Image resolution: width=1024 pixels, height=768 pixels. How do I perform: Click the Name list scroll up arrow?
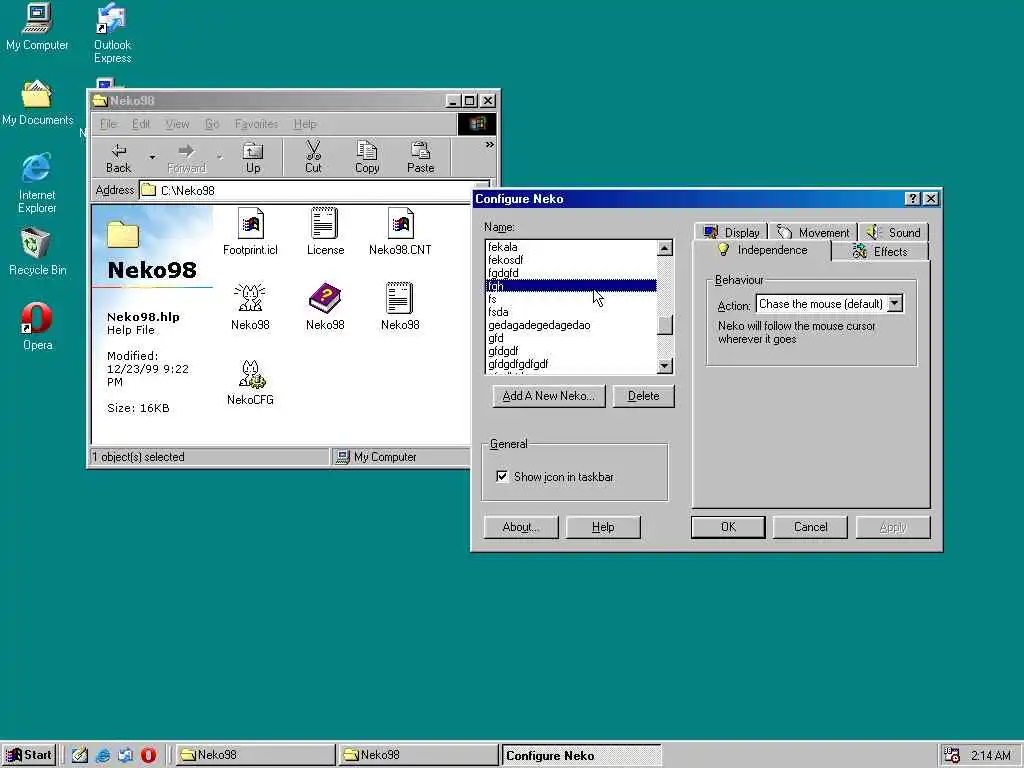[665, 248]
